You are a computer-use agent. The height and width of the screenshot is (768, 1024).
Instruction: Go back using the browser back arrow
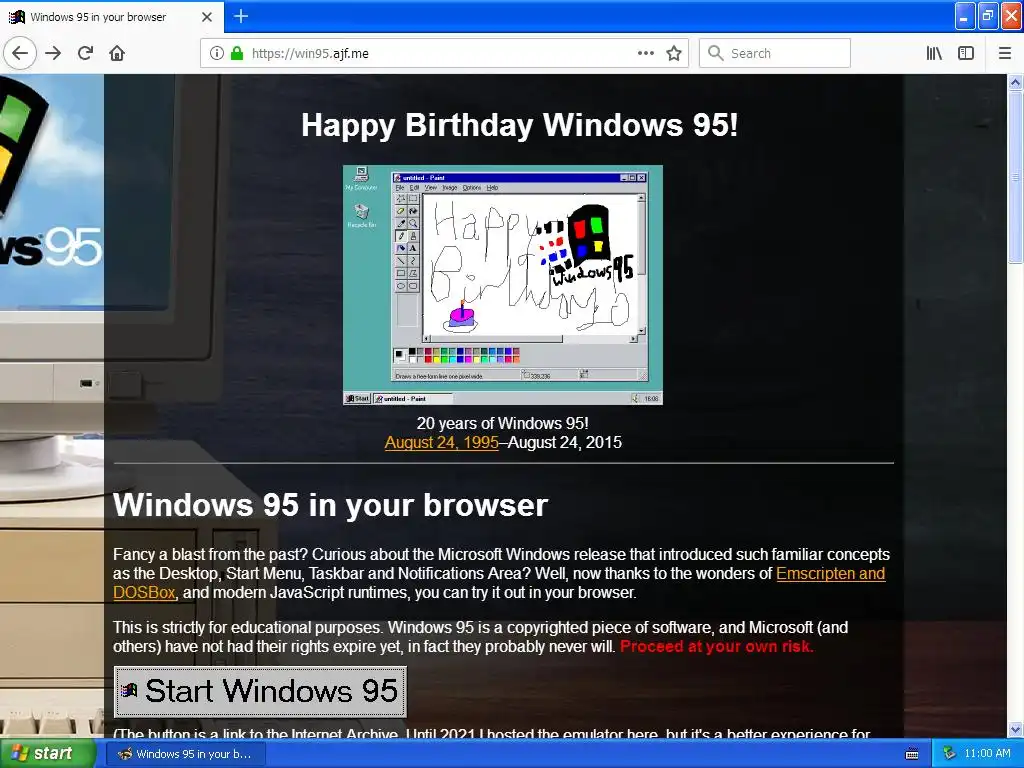20,53
